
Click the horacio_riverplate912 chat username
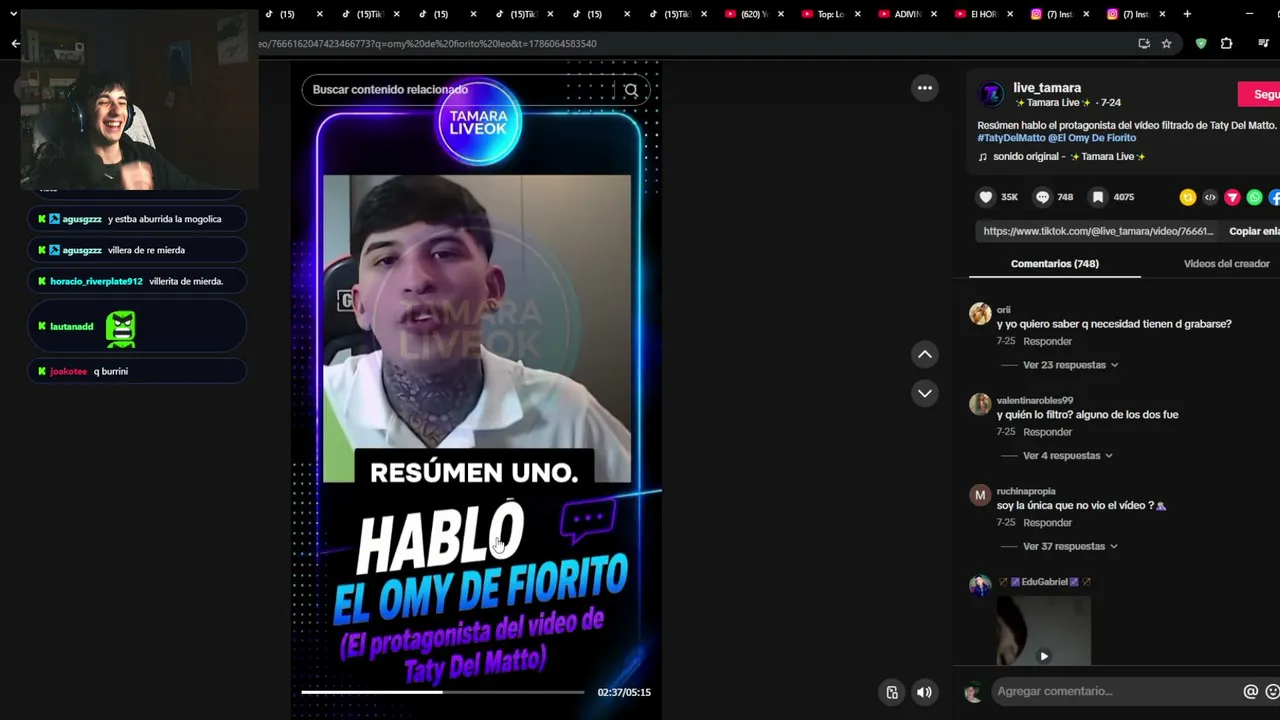tap(96, 281)
